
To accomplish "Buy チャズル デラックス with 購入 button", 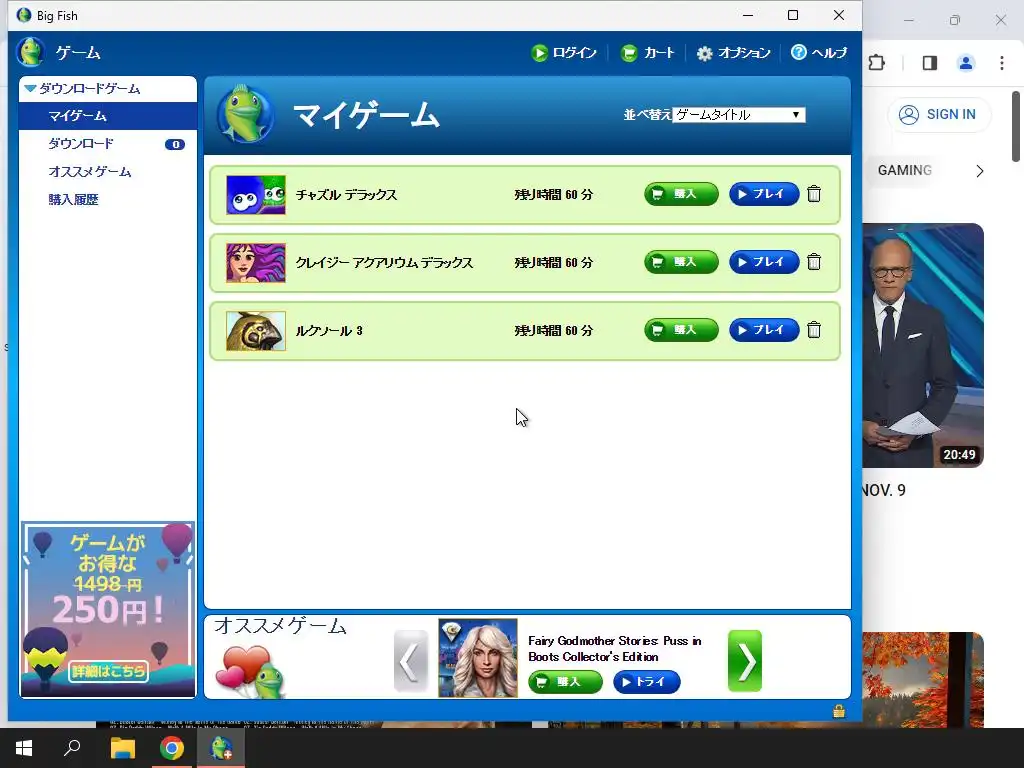I will 681,194.
